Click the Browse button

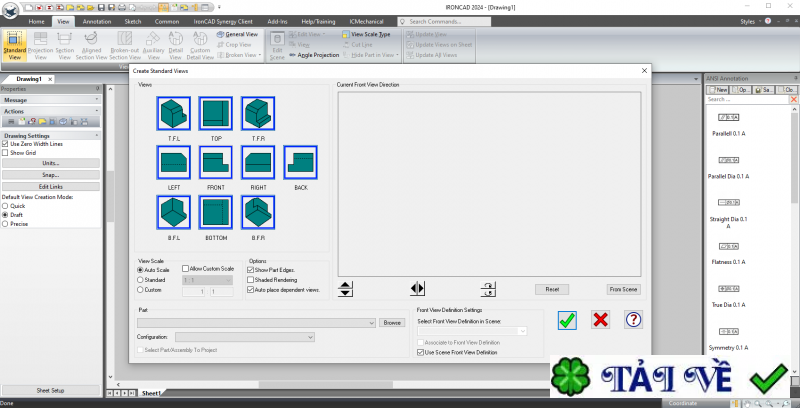point(392,323)
